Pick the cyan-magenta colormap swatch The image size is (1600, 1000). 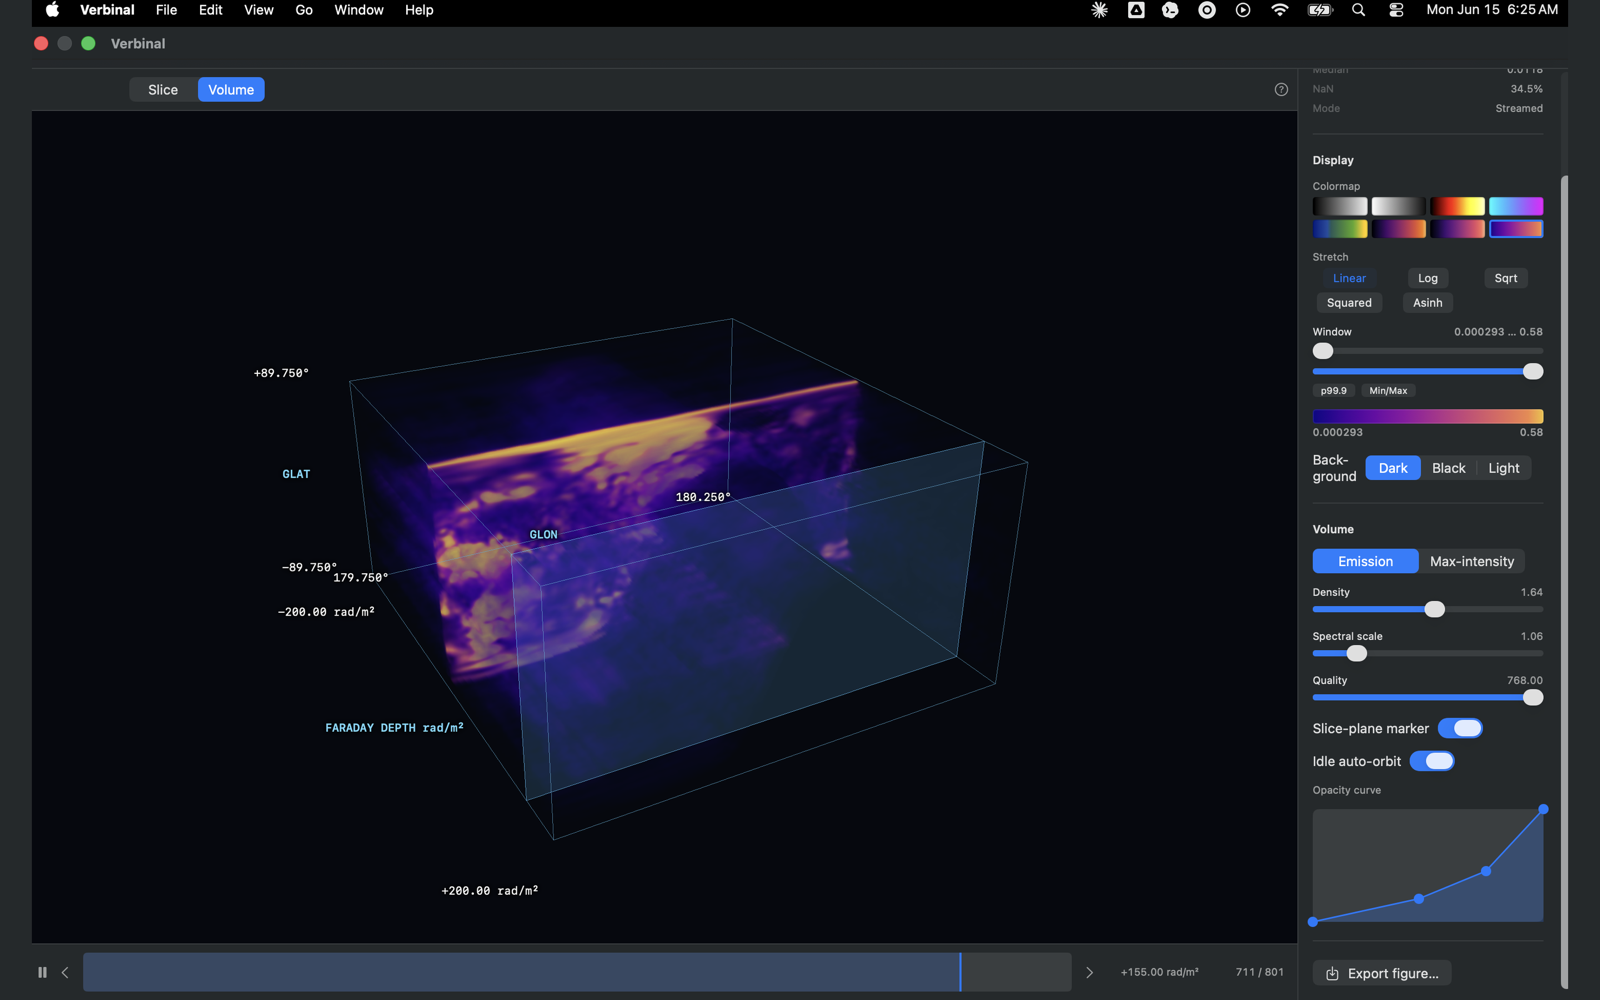1516,206
